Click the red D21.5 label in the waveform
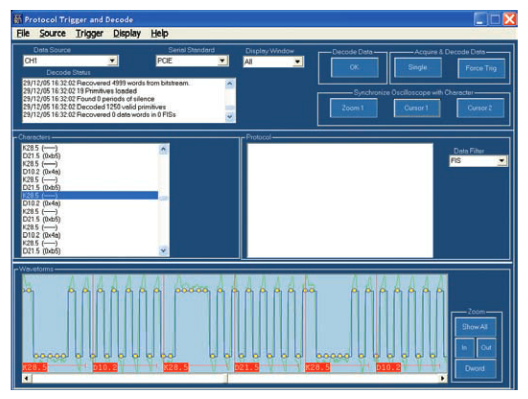 coord(247,367)
